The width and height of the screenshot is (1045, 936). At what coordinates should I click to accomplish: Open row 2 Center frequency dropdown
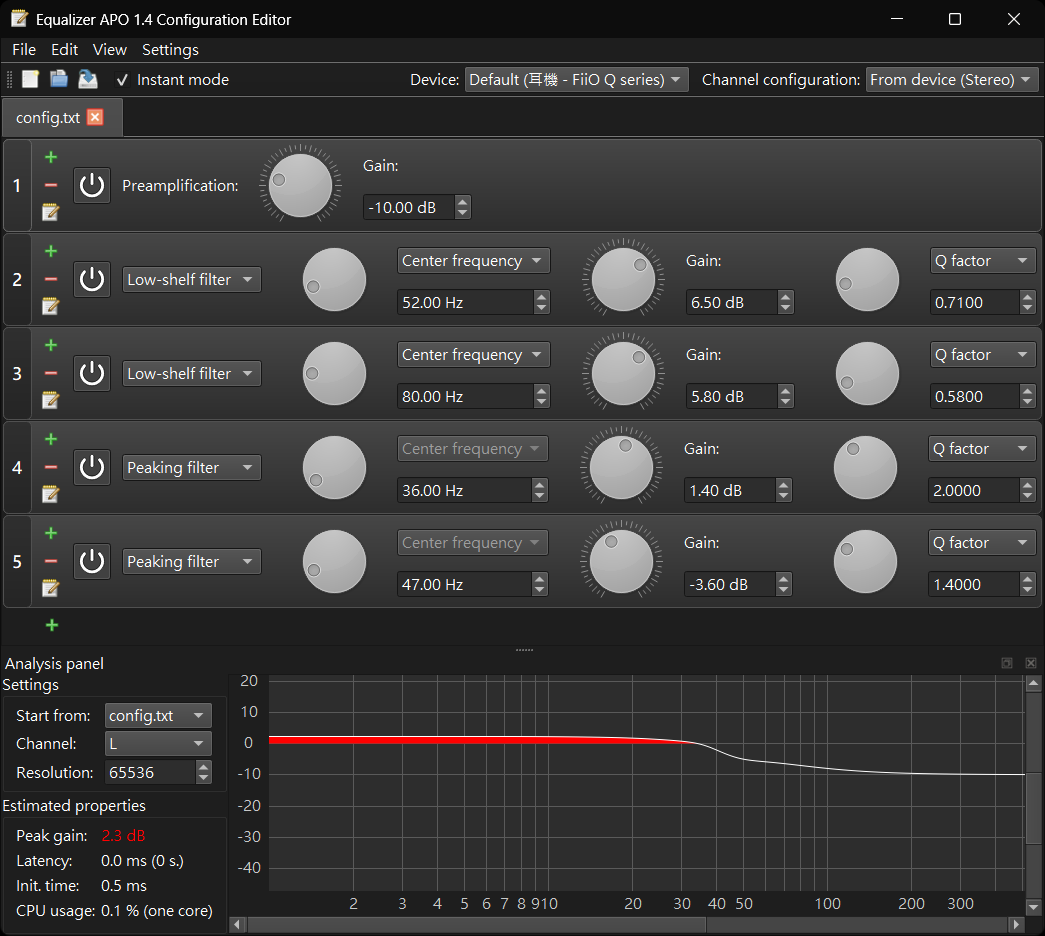[x=473, y=261]
